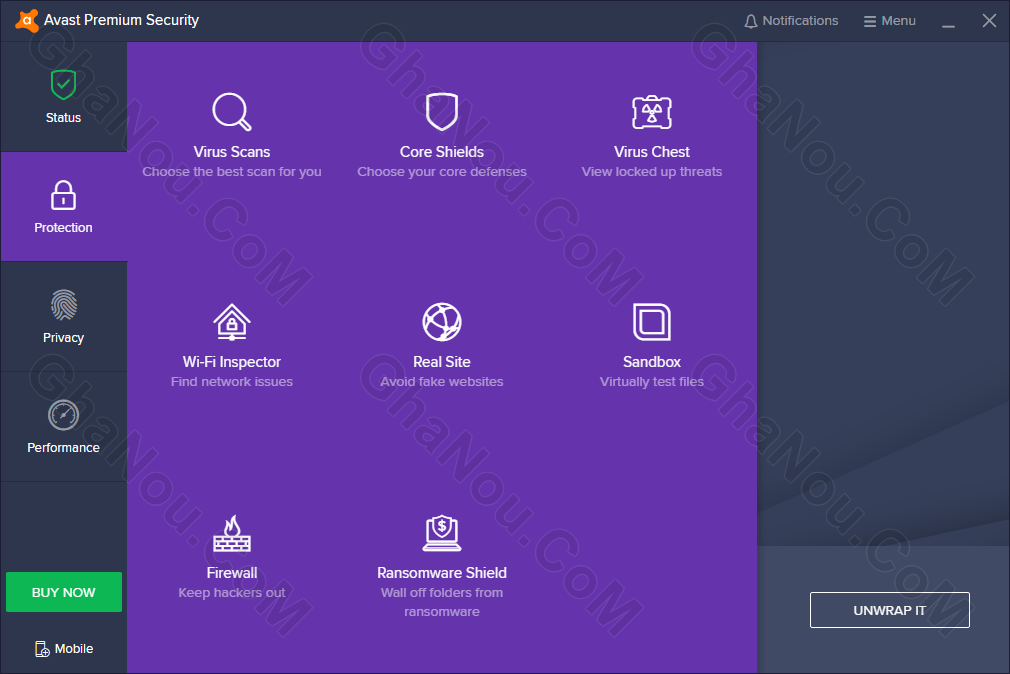Viewport: 1010px width, 674px height.
Task: Open the Performance tab label
Action: 63,448
